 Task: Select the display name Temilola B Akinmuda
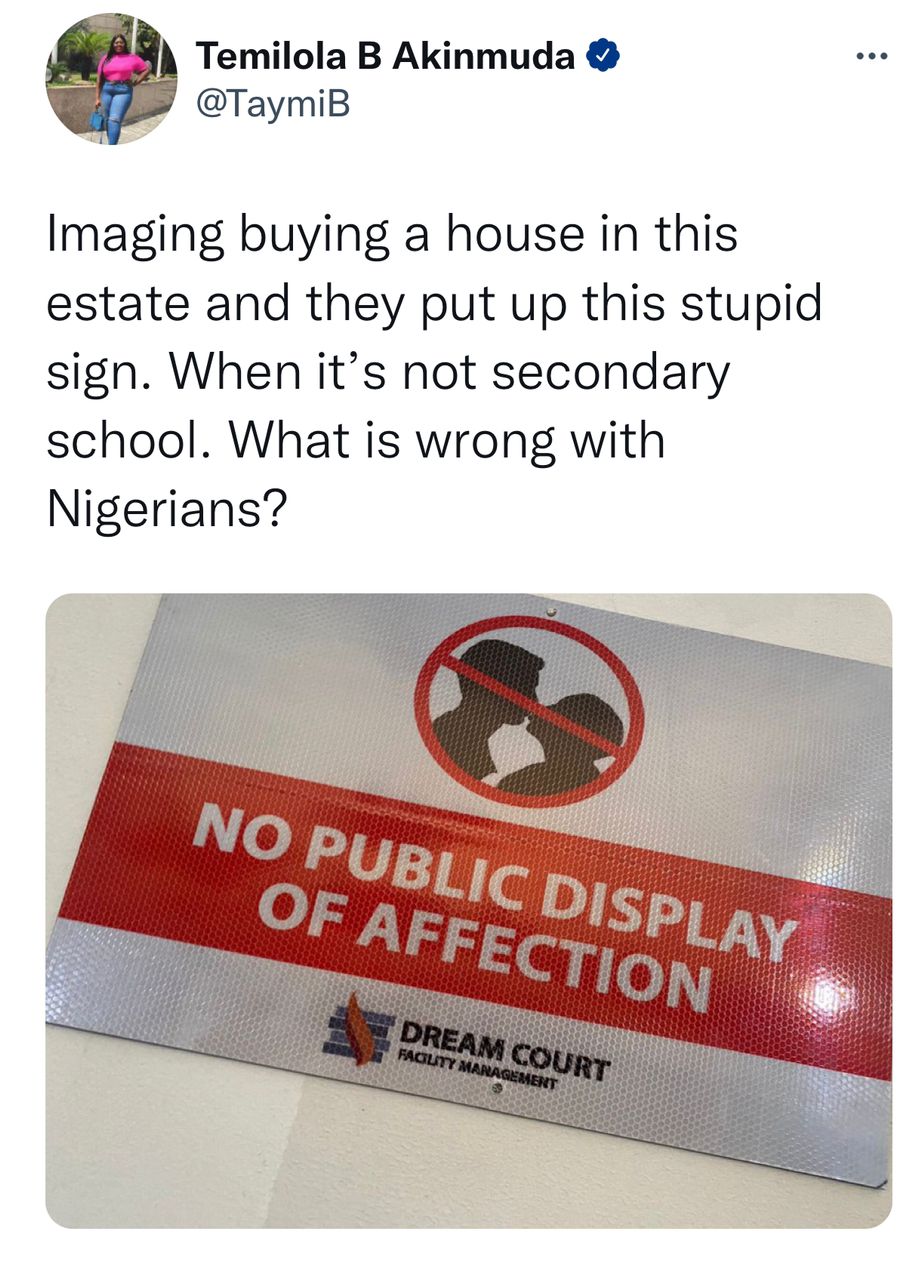[x=385, y=59]
